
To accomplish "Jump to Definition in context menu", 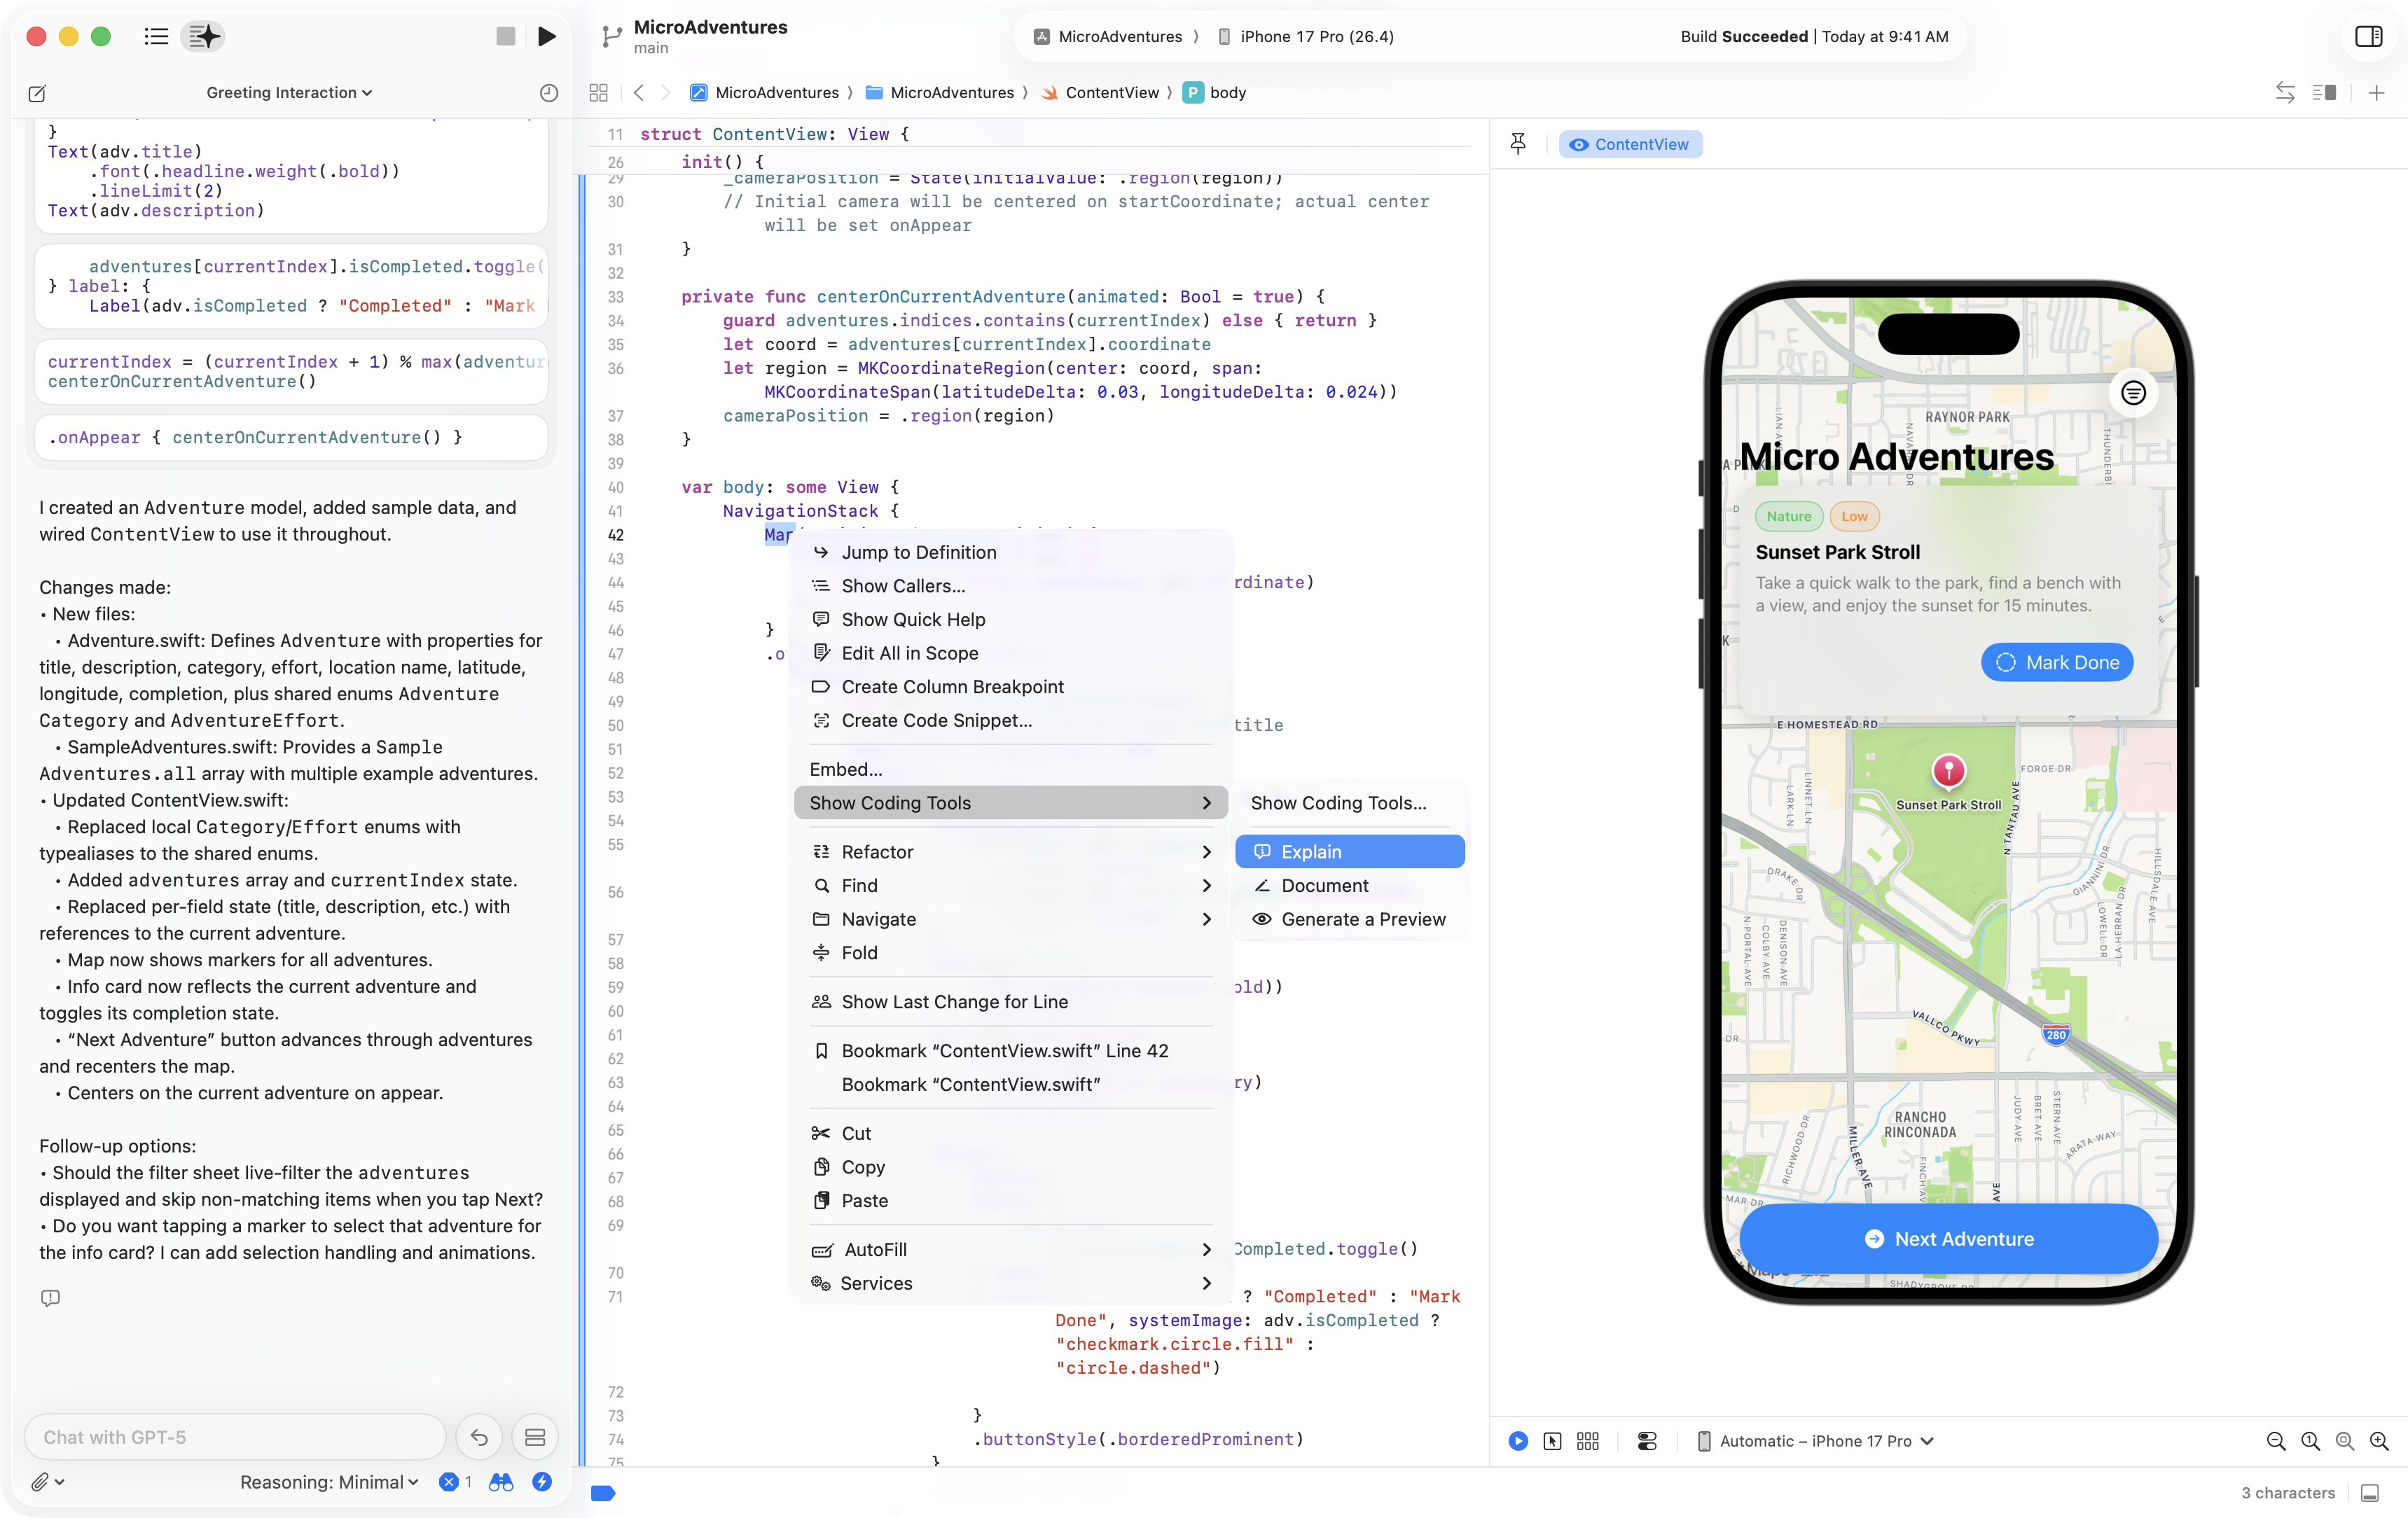I will pos(1010,552).
